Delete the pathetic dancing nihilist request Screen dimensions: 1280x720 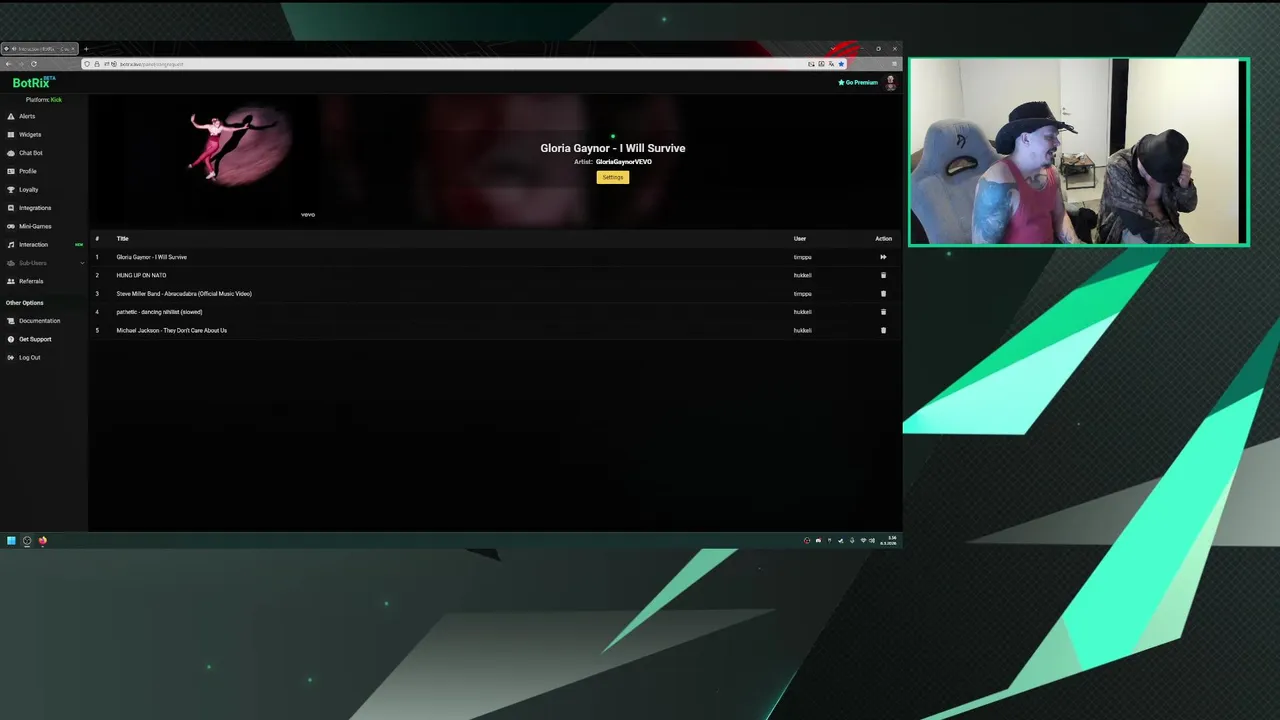(883, 312)
